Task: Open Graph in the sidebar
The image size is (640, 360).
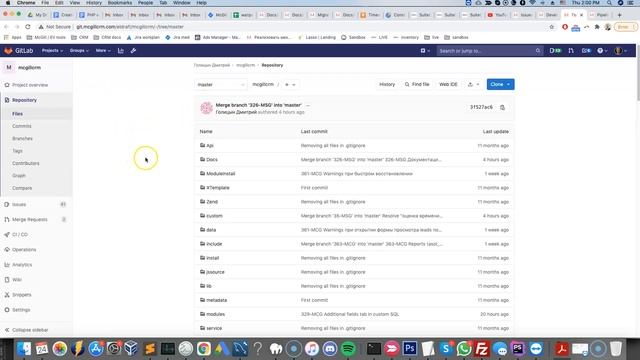Action: (19, 176)
